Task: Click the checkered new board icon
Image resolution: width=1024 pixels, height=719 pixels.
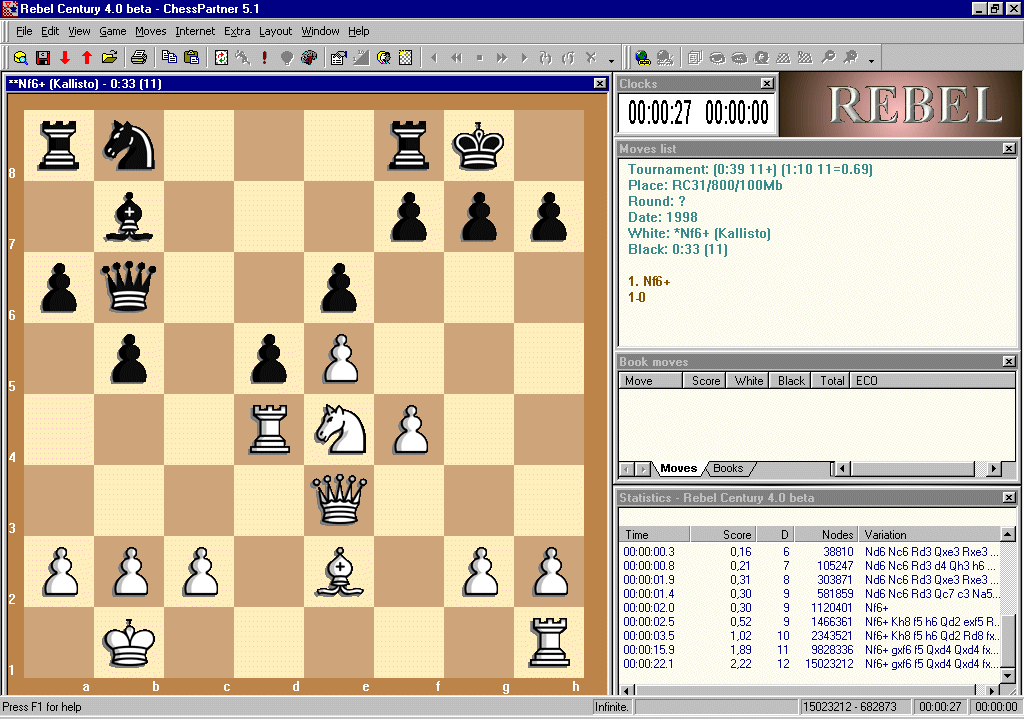Action: point(406,58)
